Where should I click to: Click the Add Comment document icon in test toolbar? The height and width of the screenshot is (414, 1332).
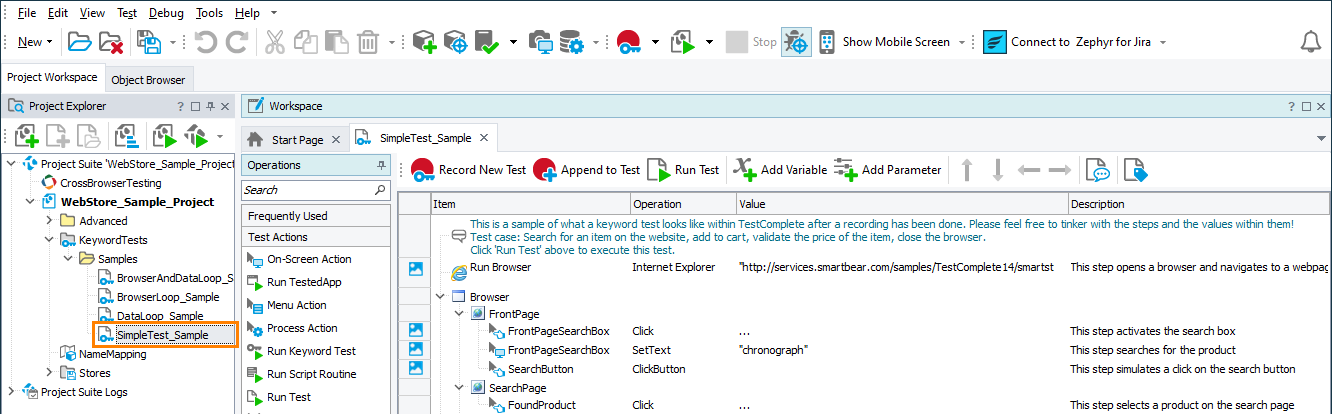click(1098, 170)
